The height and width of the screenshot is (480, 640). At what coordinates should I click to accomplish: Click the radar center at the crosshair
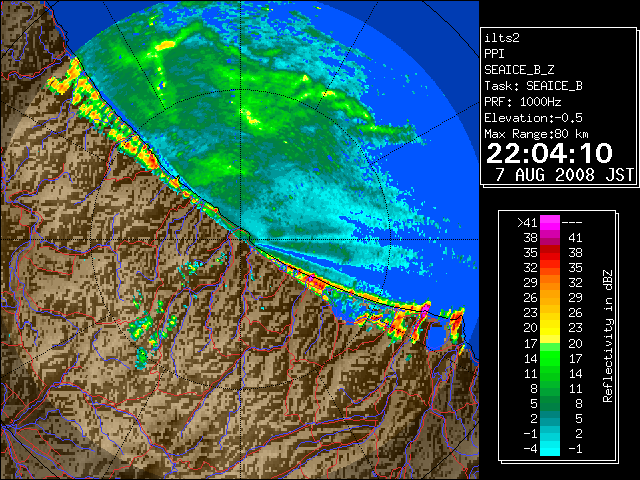241,240
